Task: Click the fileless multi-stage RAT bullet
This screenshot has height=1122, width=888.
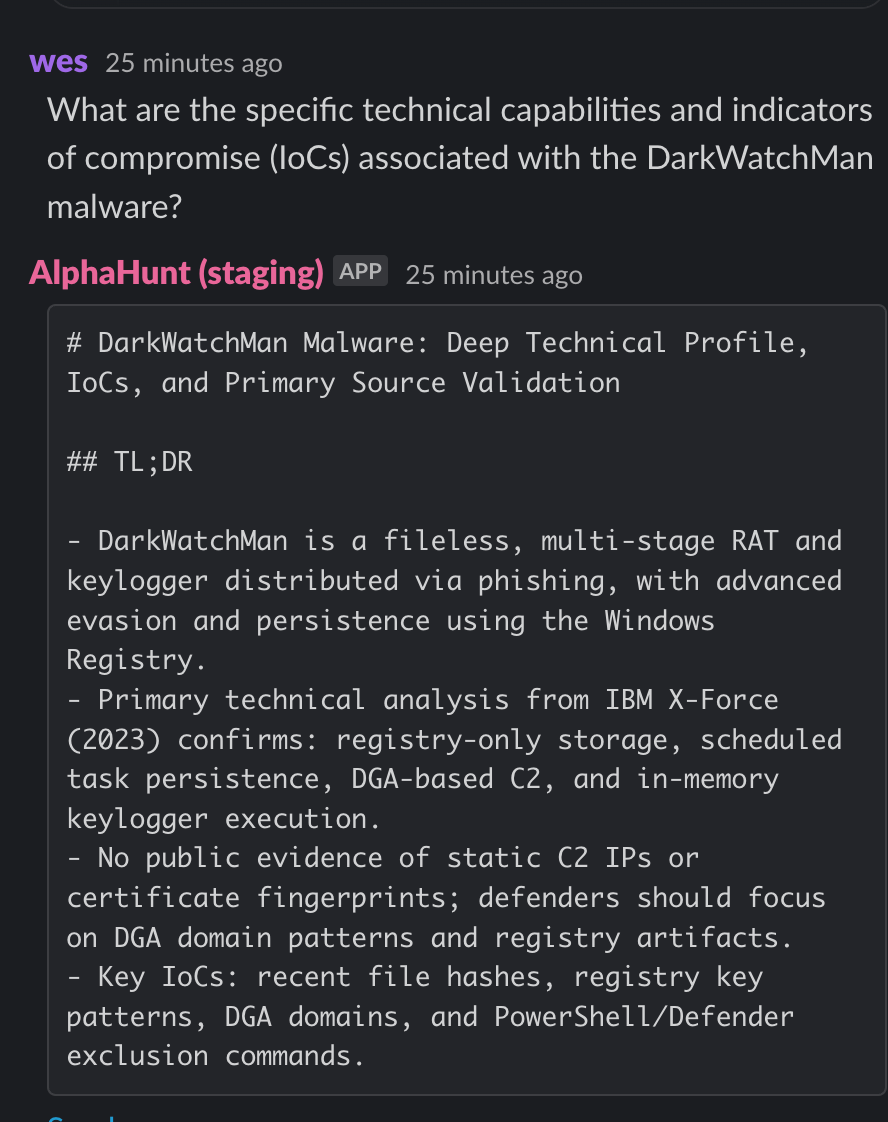Action: (x=454, y=600)
